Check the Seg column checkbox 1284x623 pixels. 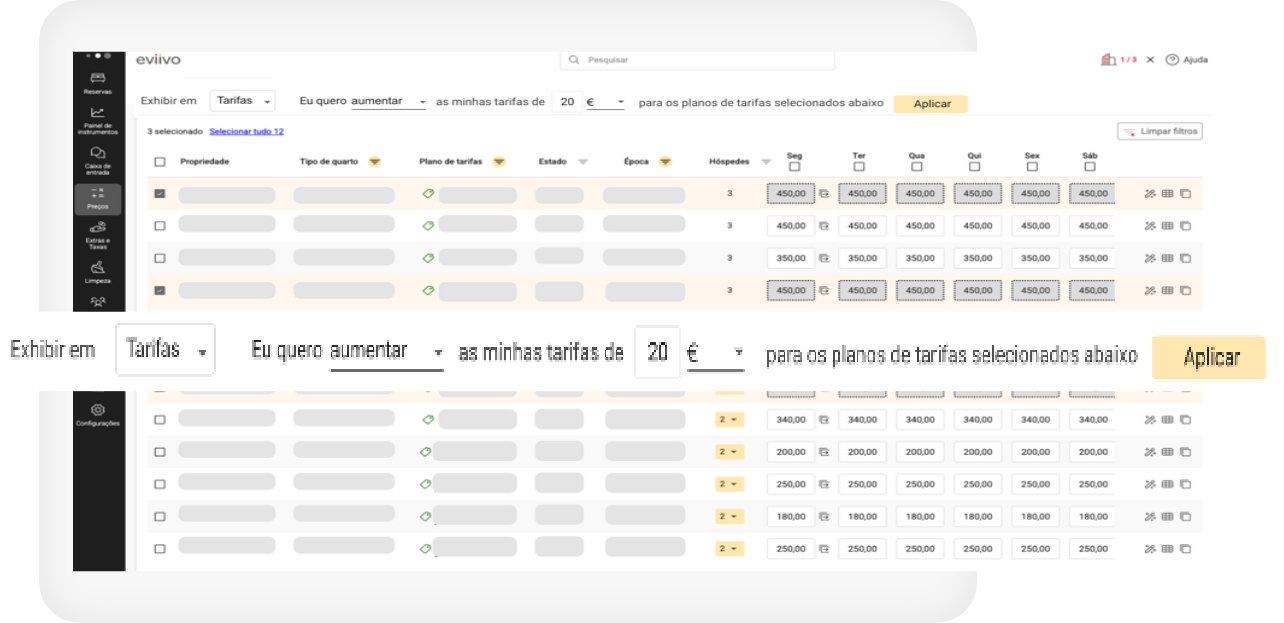click(794, 167)
